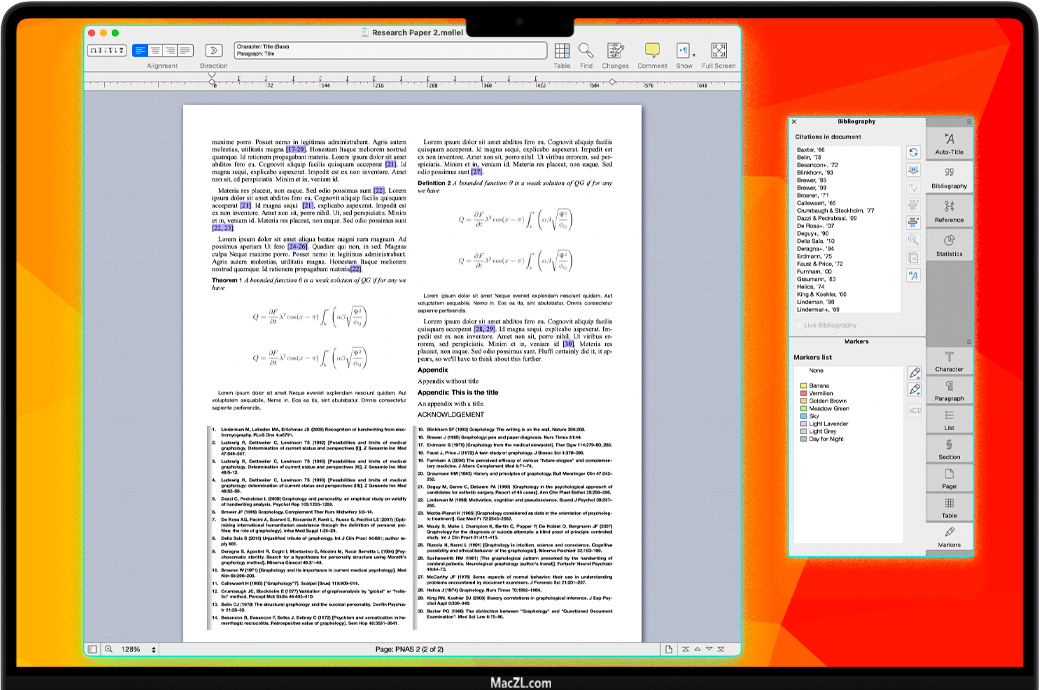Select citation 'King & Koehler, '00'
This screenshot has height=690, width=1040.
824,295
